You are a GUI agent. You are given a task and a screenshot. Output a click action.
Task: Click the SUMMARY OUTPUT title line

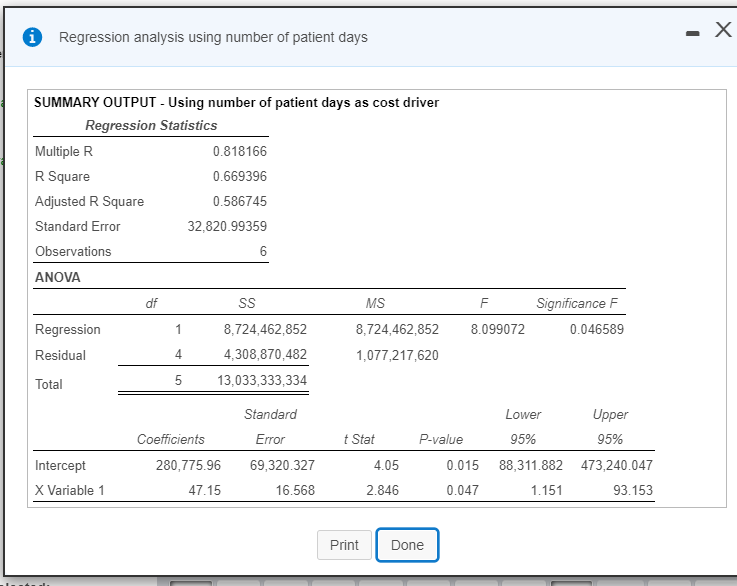(x=236, y=102)
